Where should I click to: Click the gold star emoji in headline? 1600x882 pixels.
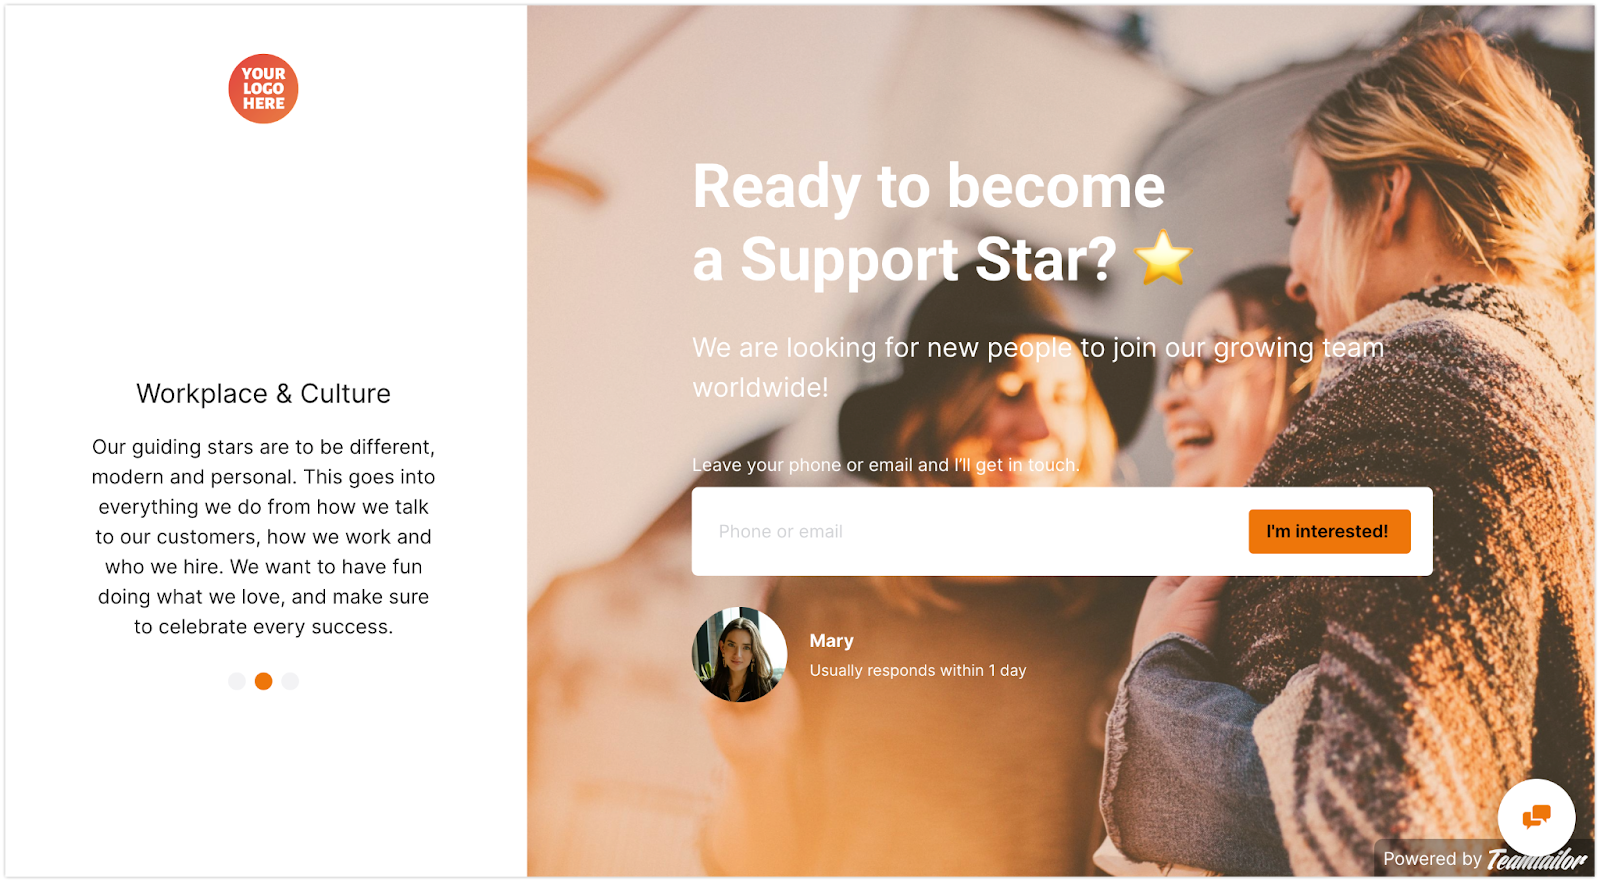pyautogui.click(x=1163, y=258)
